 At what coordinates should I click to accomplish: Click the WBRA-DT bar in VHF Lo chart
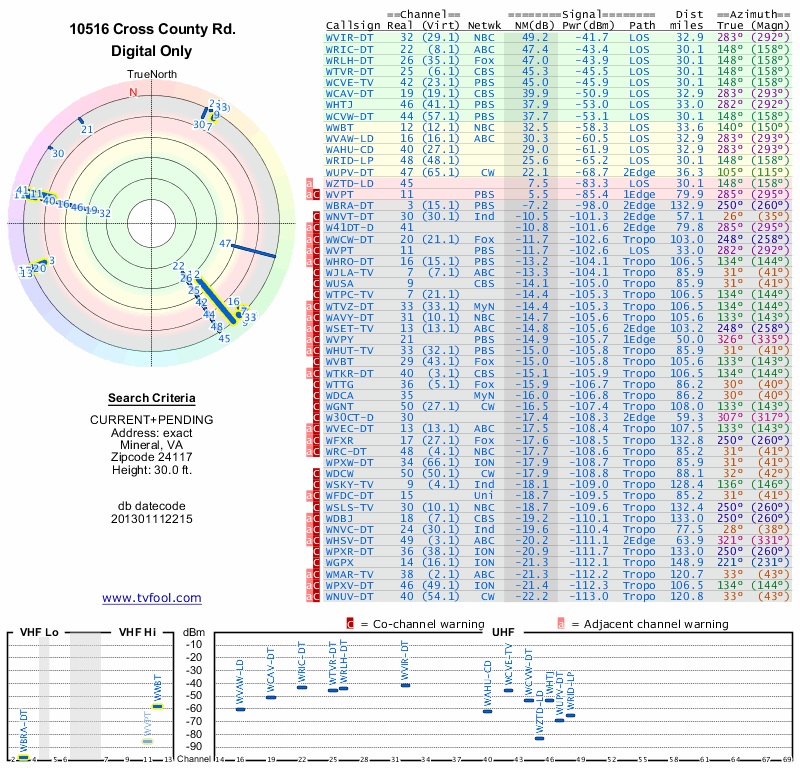click(23, 758)
